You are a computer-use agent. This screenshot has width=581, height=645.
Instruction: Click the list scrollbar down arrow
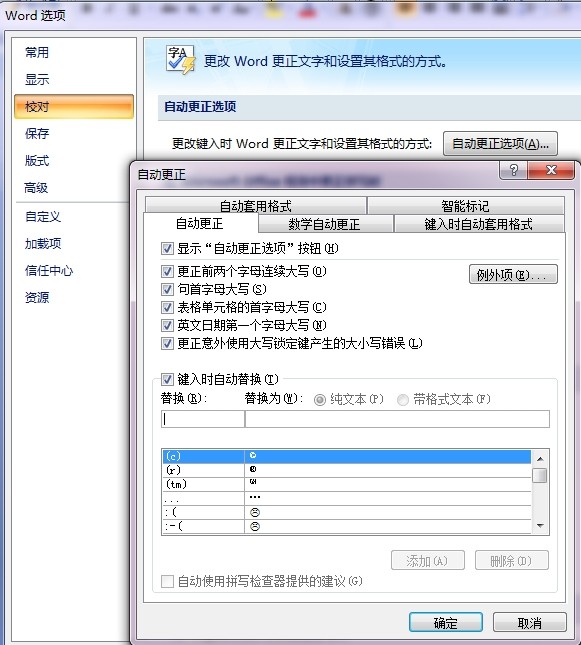point(540,526)
